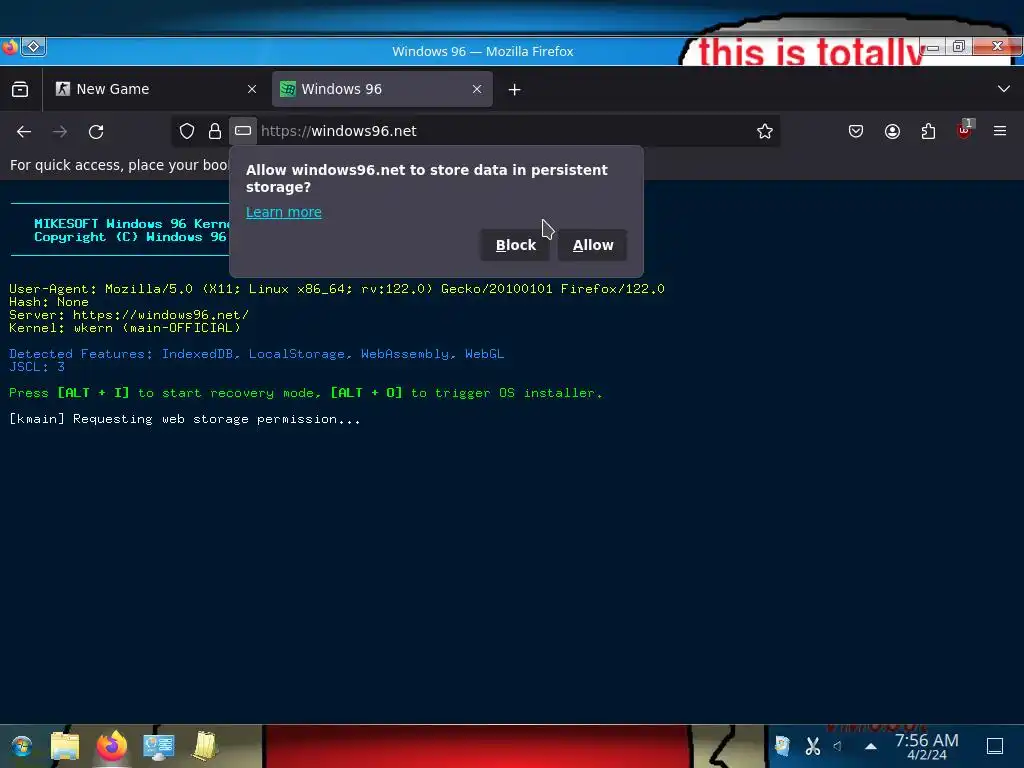Expand the list all tabs chevron
The image size is (1024, 768).
[1004, 89]
